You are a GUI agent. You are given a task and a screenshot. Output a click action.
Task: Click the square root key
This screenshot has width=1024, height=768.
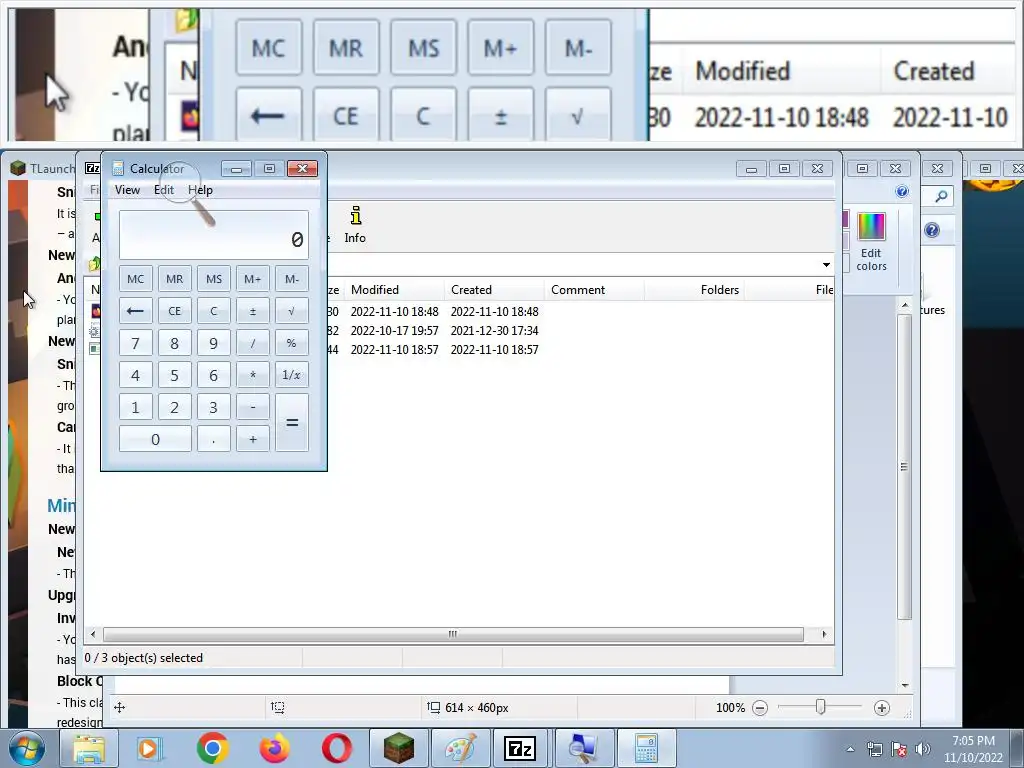click(x=292, y=311)
